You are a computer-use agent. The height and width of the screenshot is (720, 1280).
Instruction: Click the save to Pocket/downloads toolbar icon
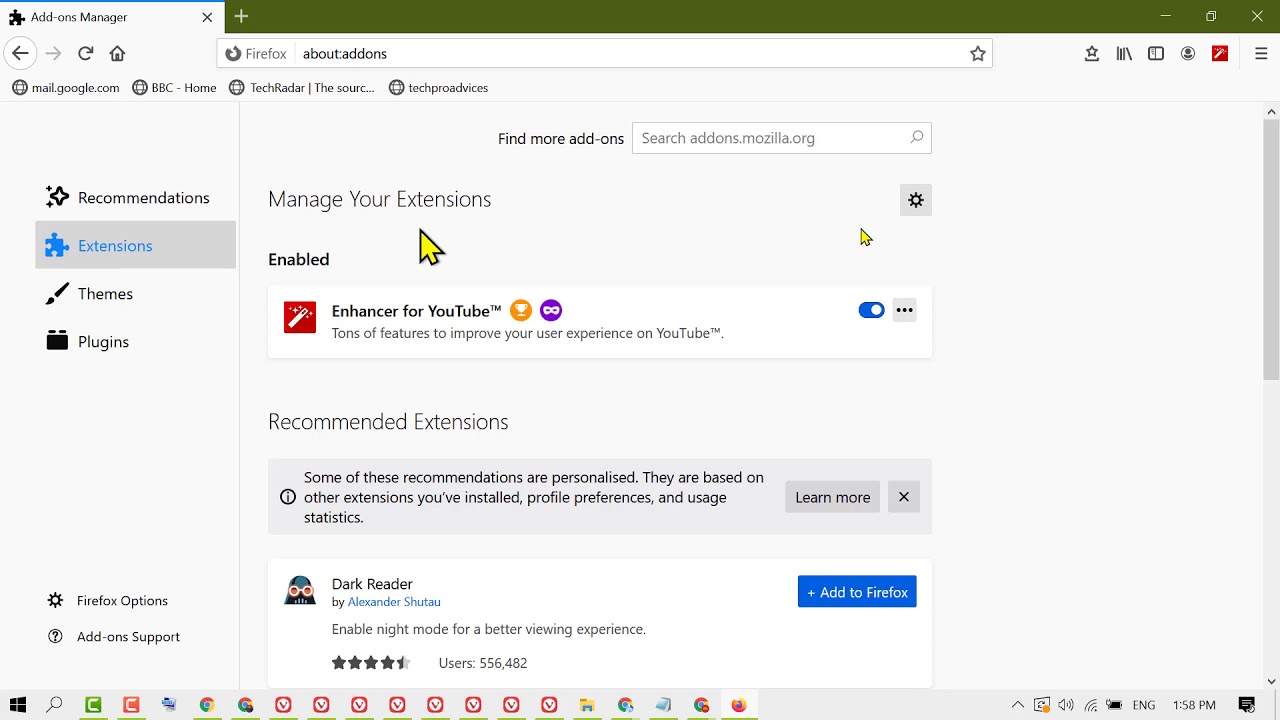click(x=1092, y=54)
